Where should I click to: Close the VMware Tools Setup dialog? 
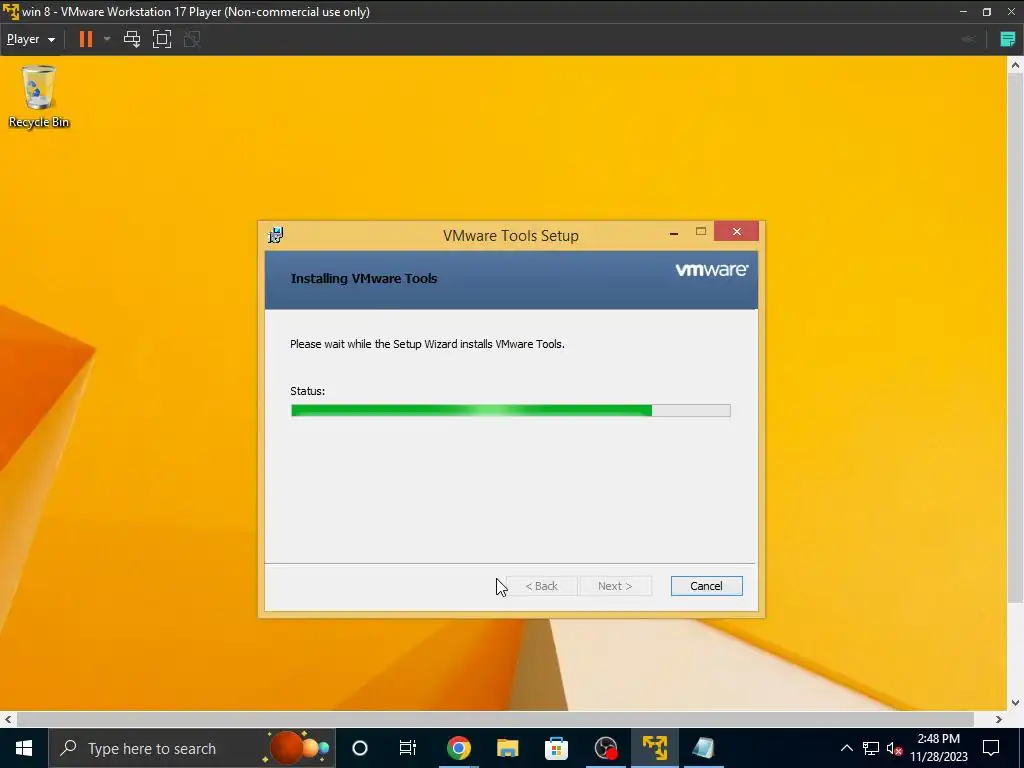737,231
